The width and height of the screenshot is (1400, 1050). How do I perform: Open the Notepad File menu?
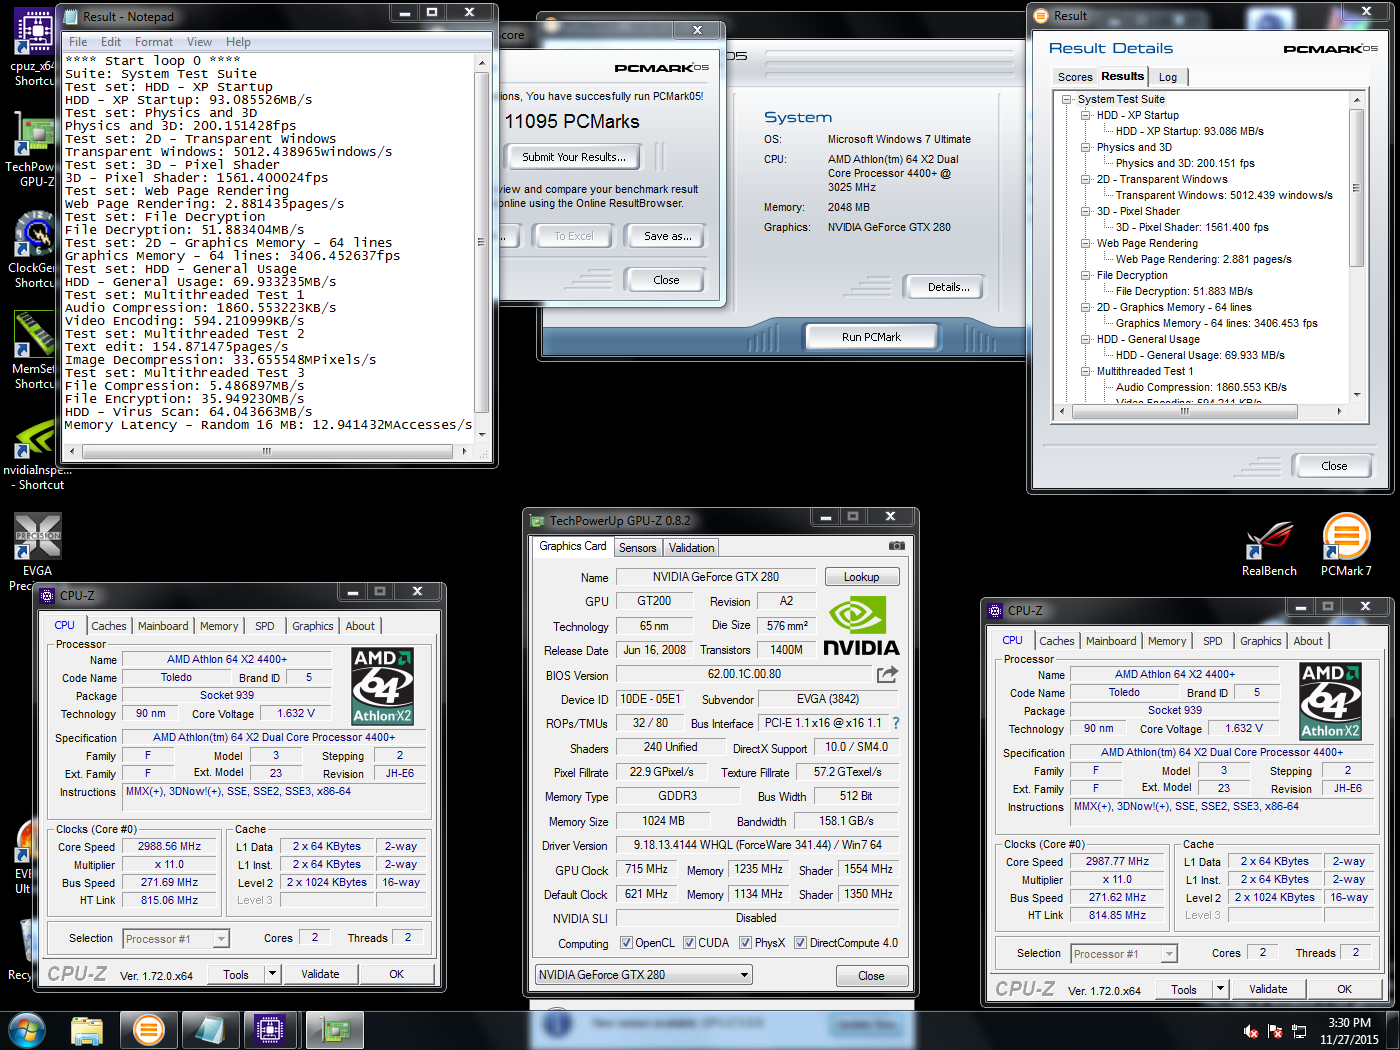point(78,42)
